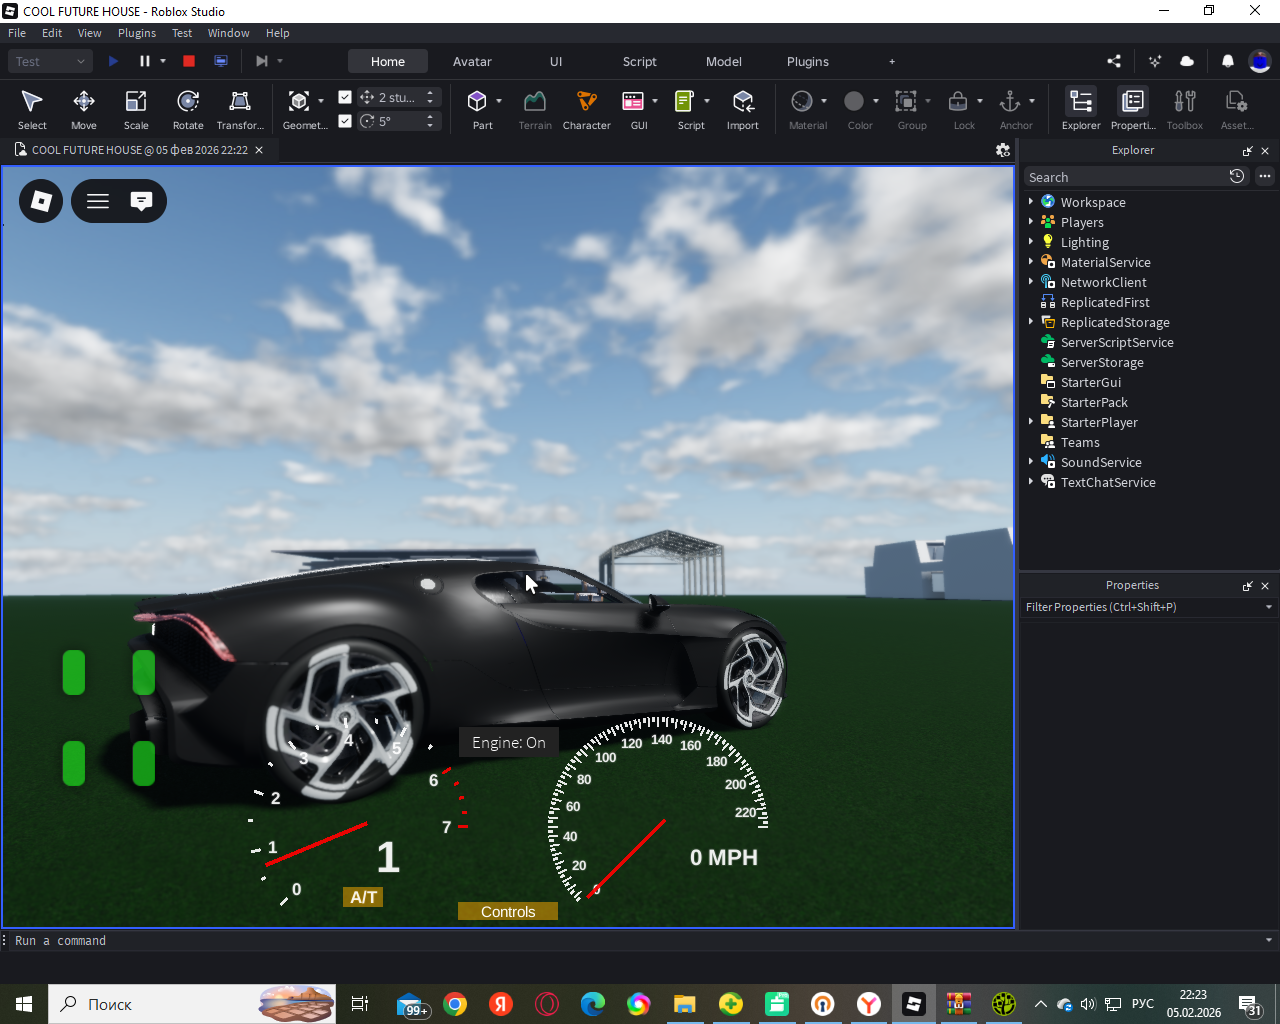Viewport: 1280px width, 1024px height.
Task: Toggle the rotate snap checkbox for 5°
Action: coord(345,121)
